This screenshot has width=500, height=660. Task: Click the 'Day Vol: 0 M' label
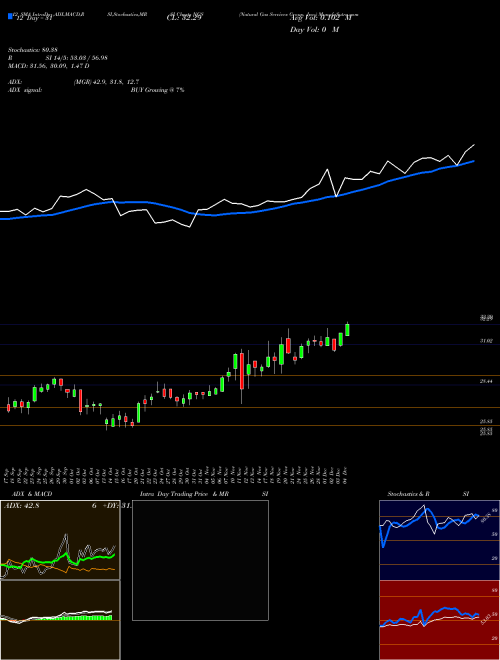314,30
